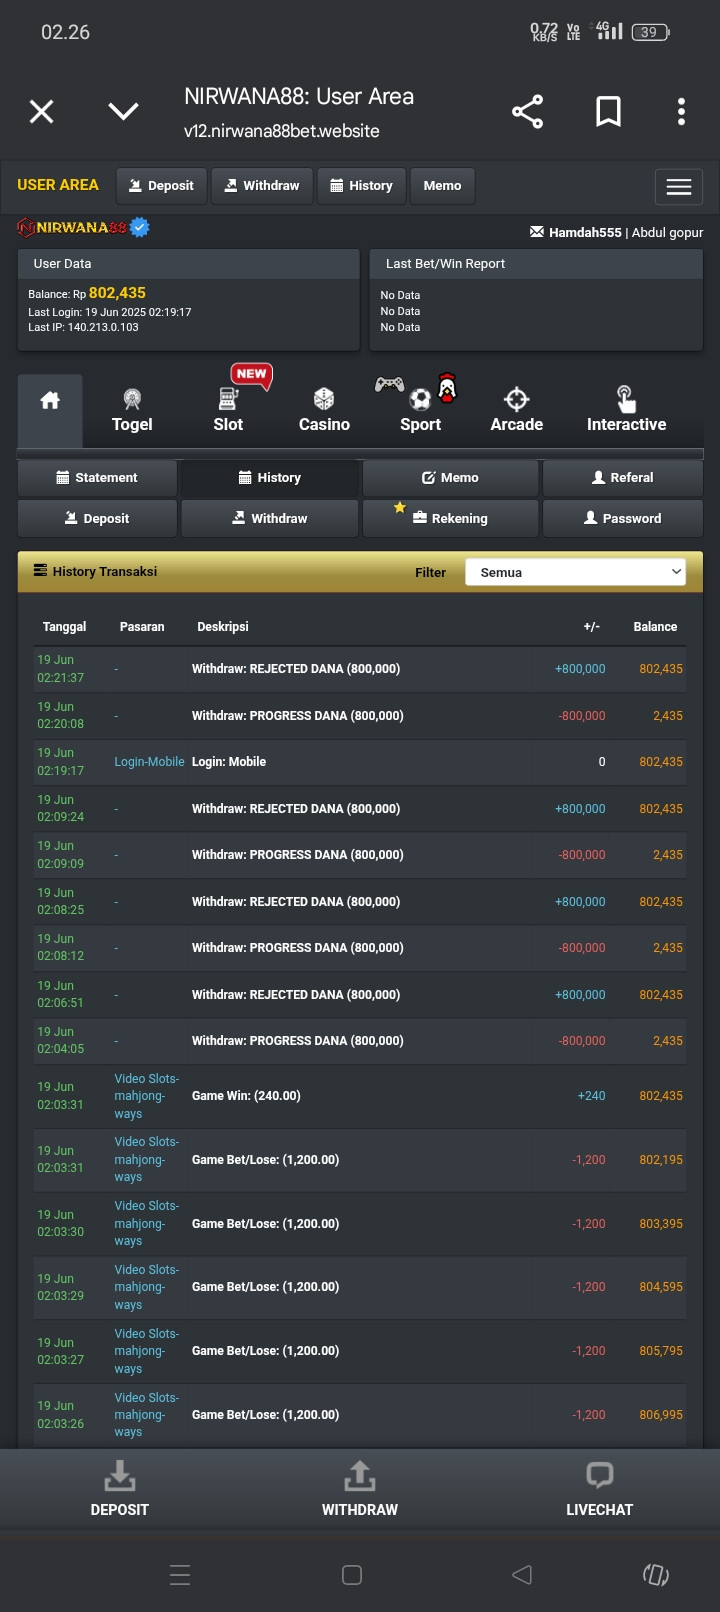Open LIVECHAT from the bottom bar
This screenshot has height=1612, width=720.
(x=599, y=1489)
